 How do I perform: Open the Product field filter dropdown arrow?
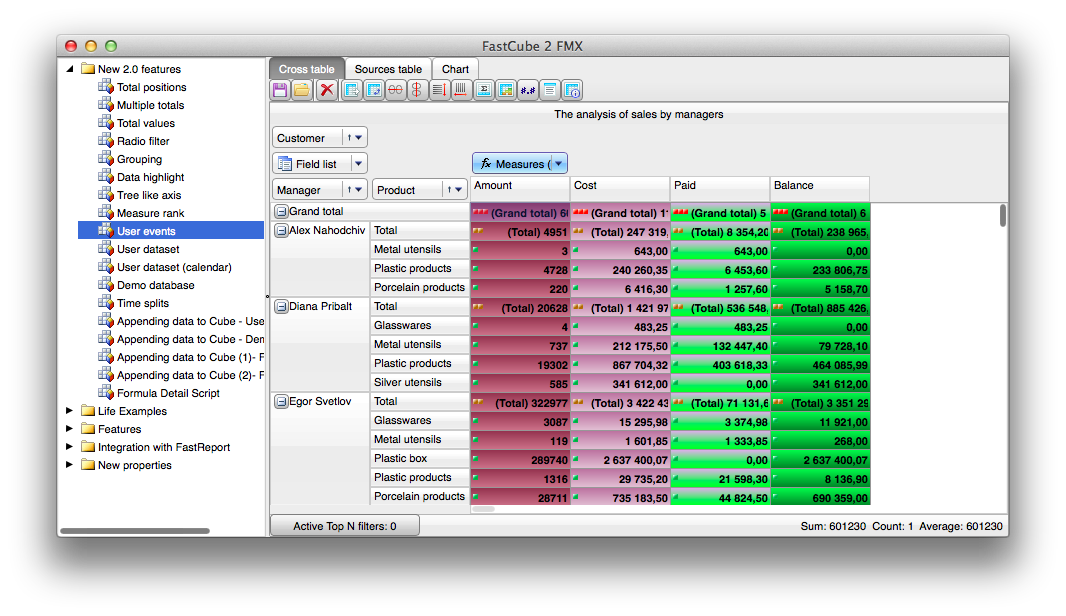click(459, 190)
